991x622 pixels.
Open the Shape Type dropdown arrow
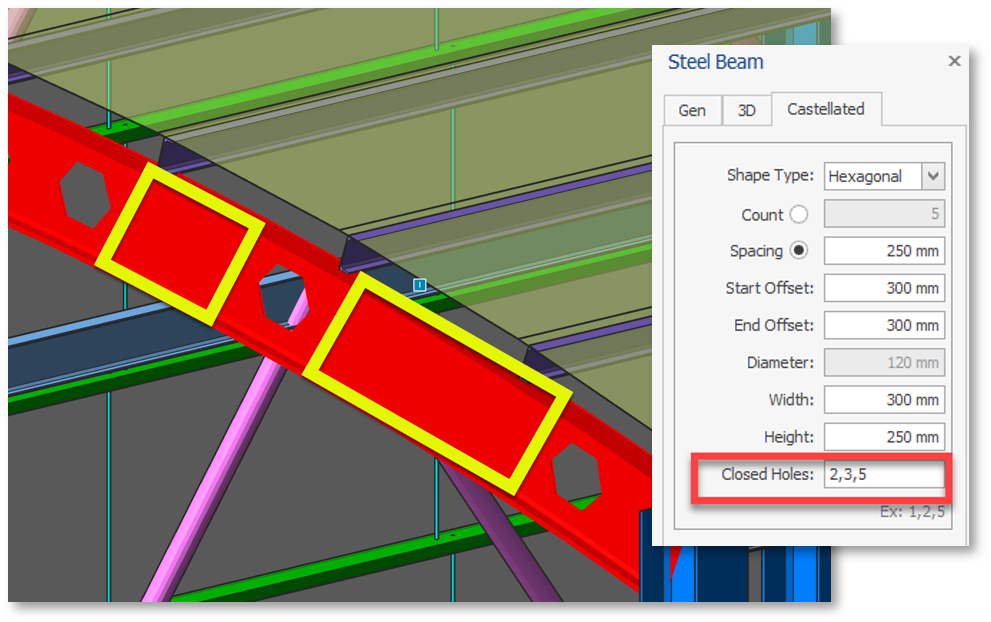(x=933, y=177)
